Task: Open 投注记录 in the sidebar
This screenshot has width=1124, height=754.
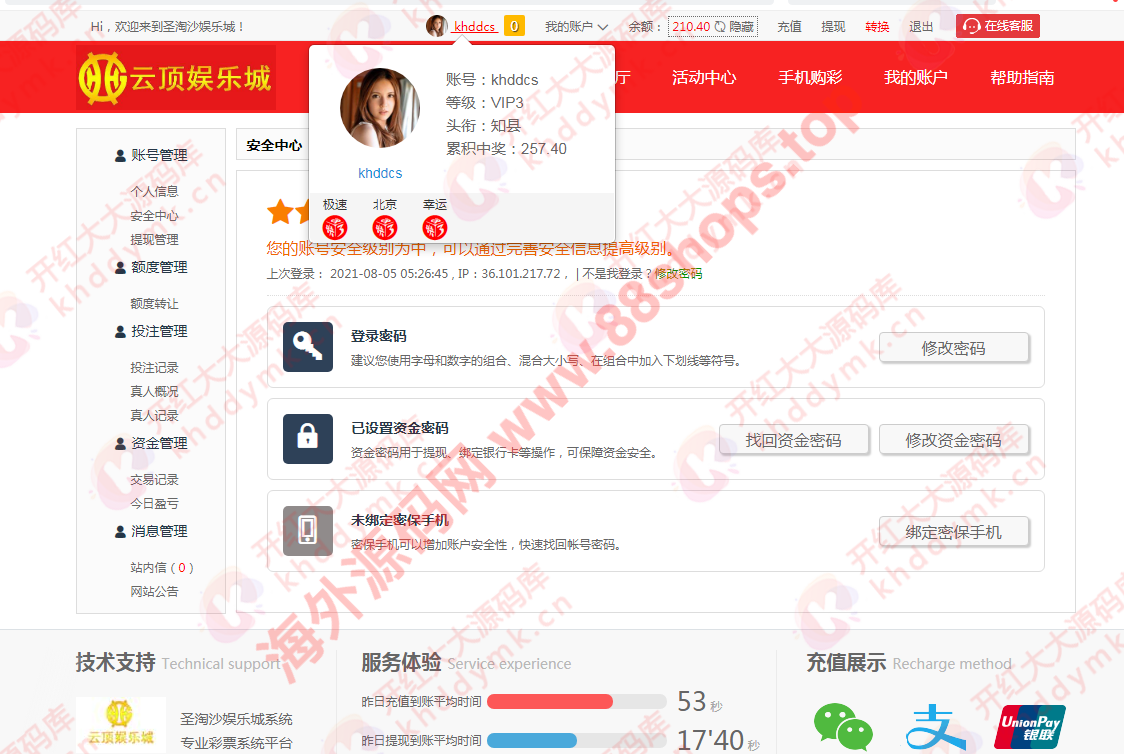Action: 154,368
